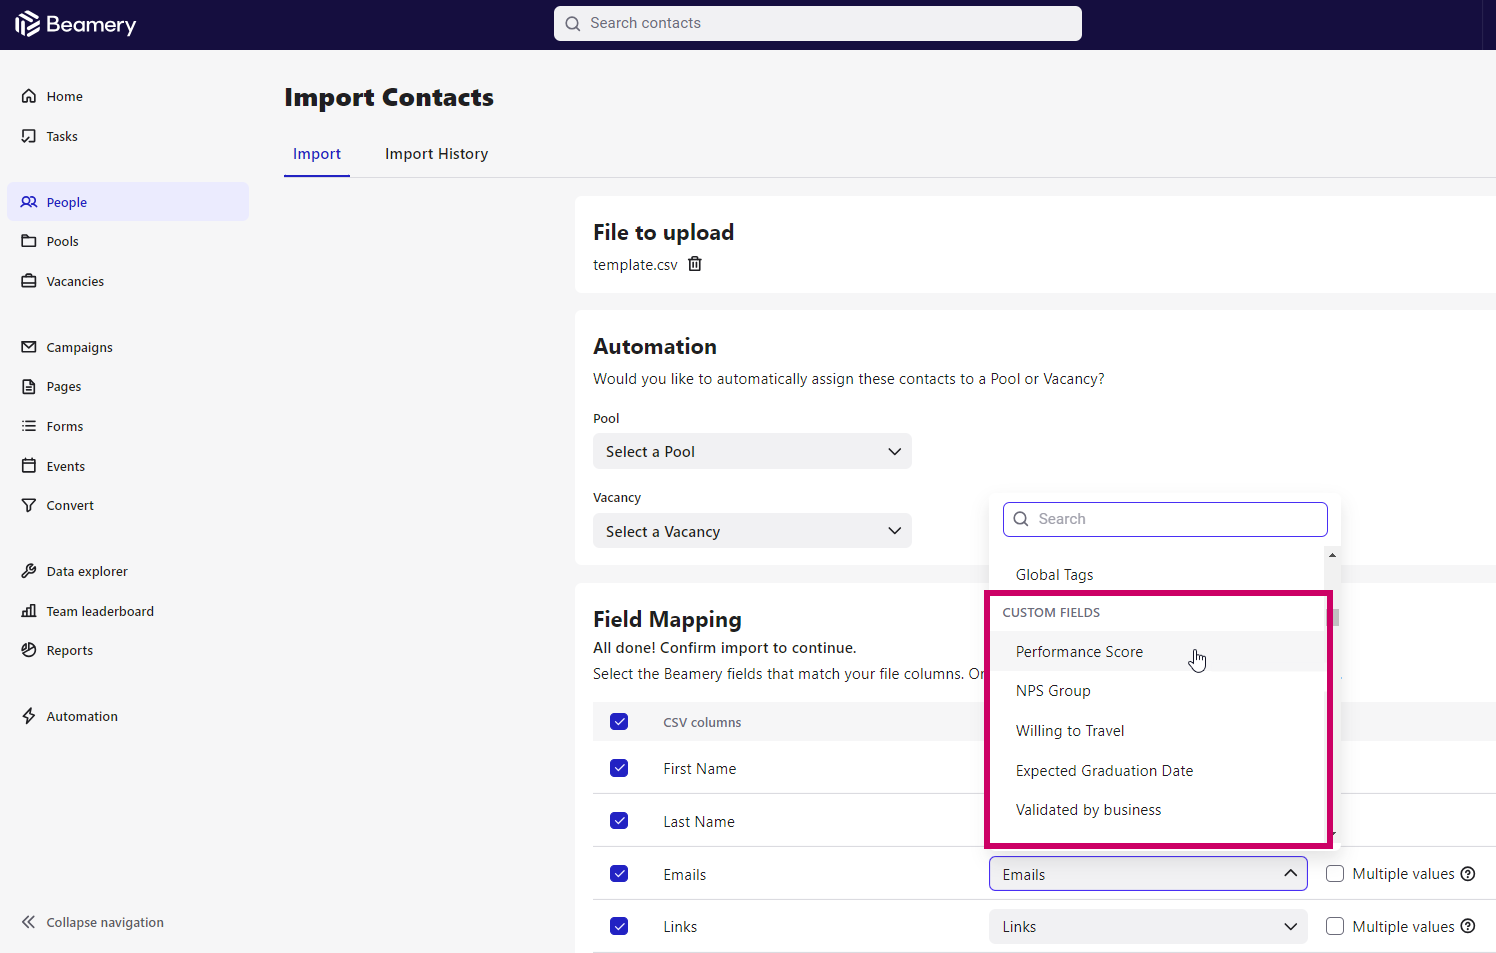Uncheck the Links row checkbox
1496x953 pixels.
pyautogui.click(x=619, y=926)
